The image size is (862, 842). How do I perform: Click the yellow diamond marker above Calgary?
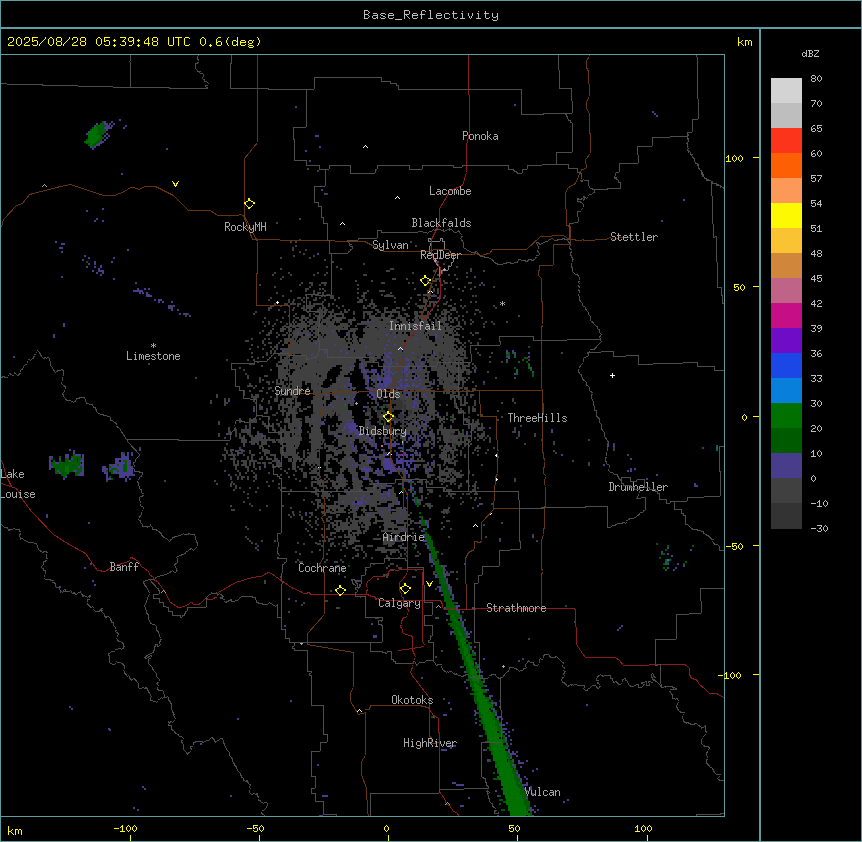(x=405, y=589)
